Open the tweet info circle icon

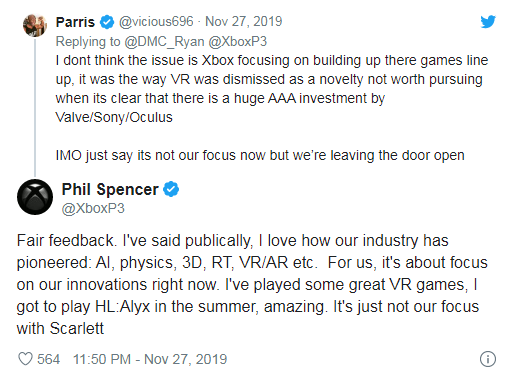(x=488, y=359)
